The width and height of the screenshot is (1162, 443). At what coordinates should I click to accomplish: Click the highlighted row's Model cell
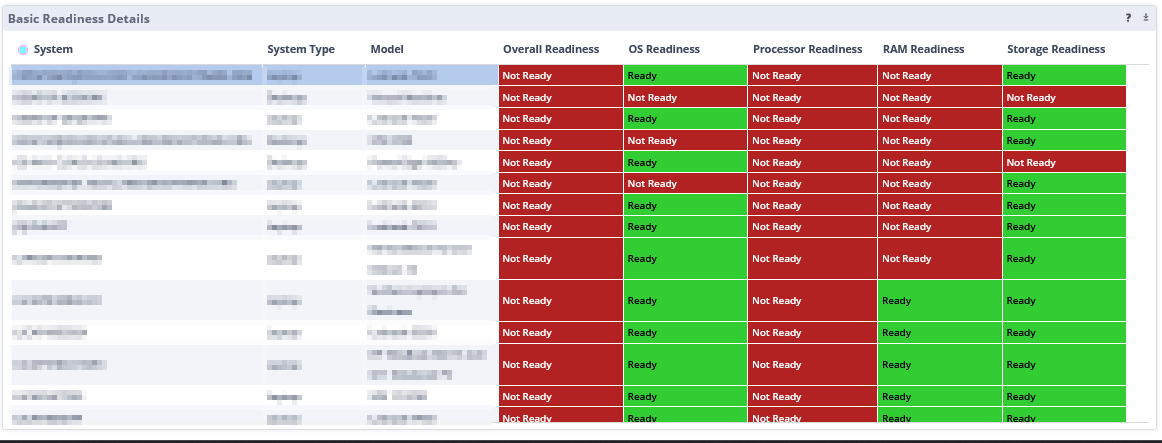[431, 75]
